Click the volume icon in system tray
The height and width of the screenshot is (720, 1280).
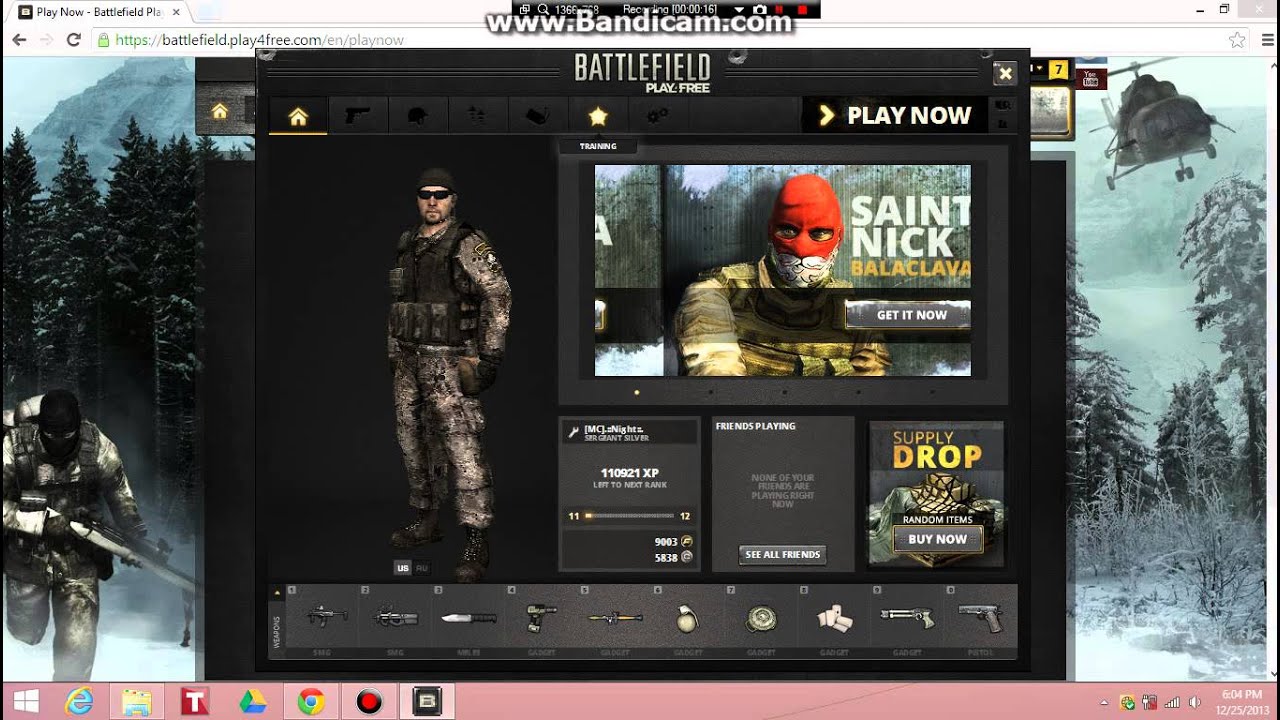point(1194,702)
